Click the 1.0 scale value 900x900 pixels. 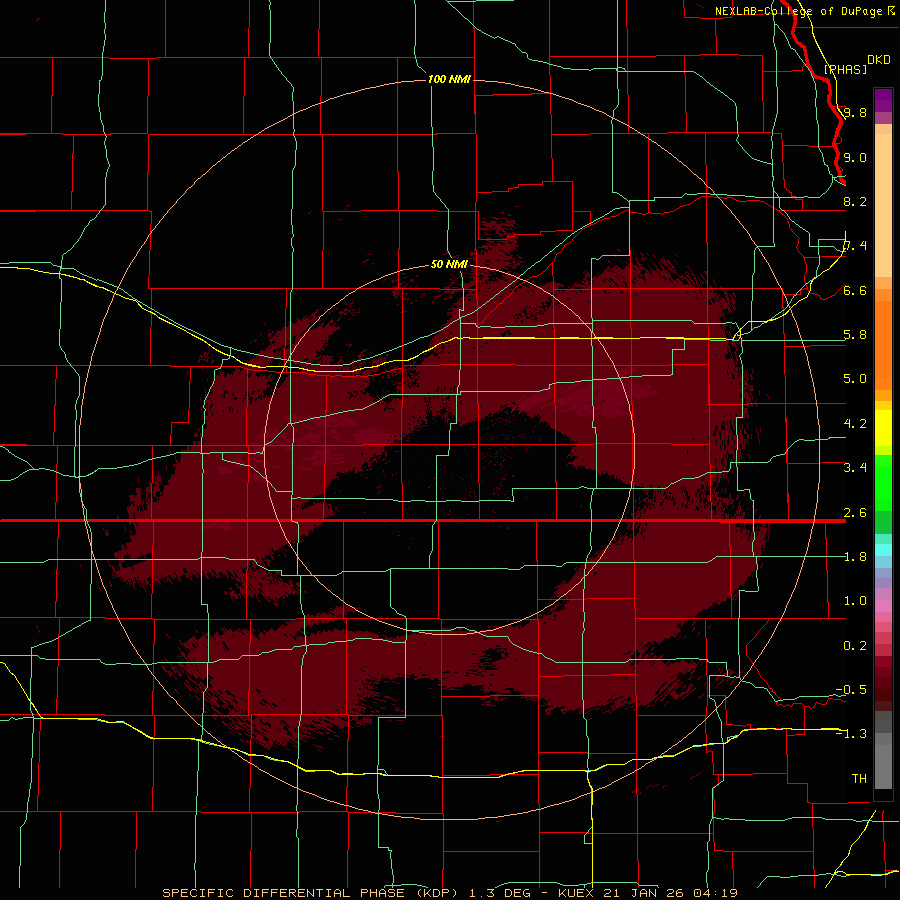(855, 601)
